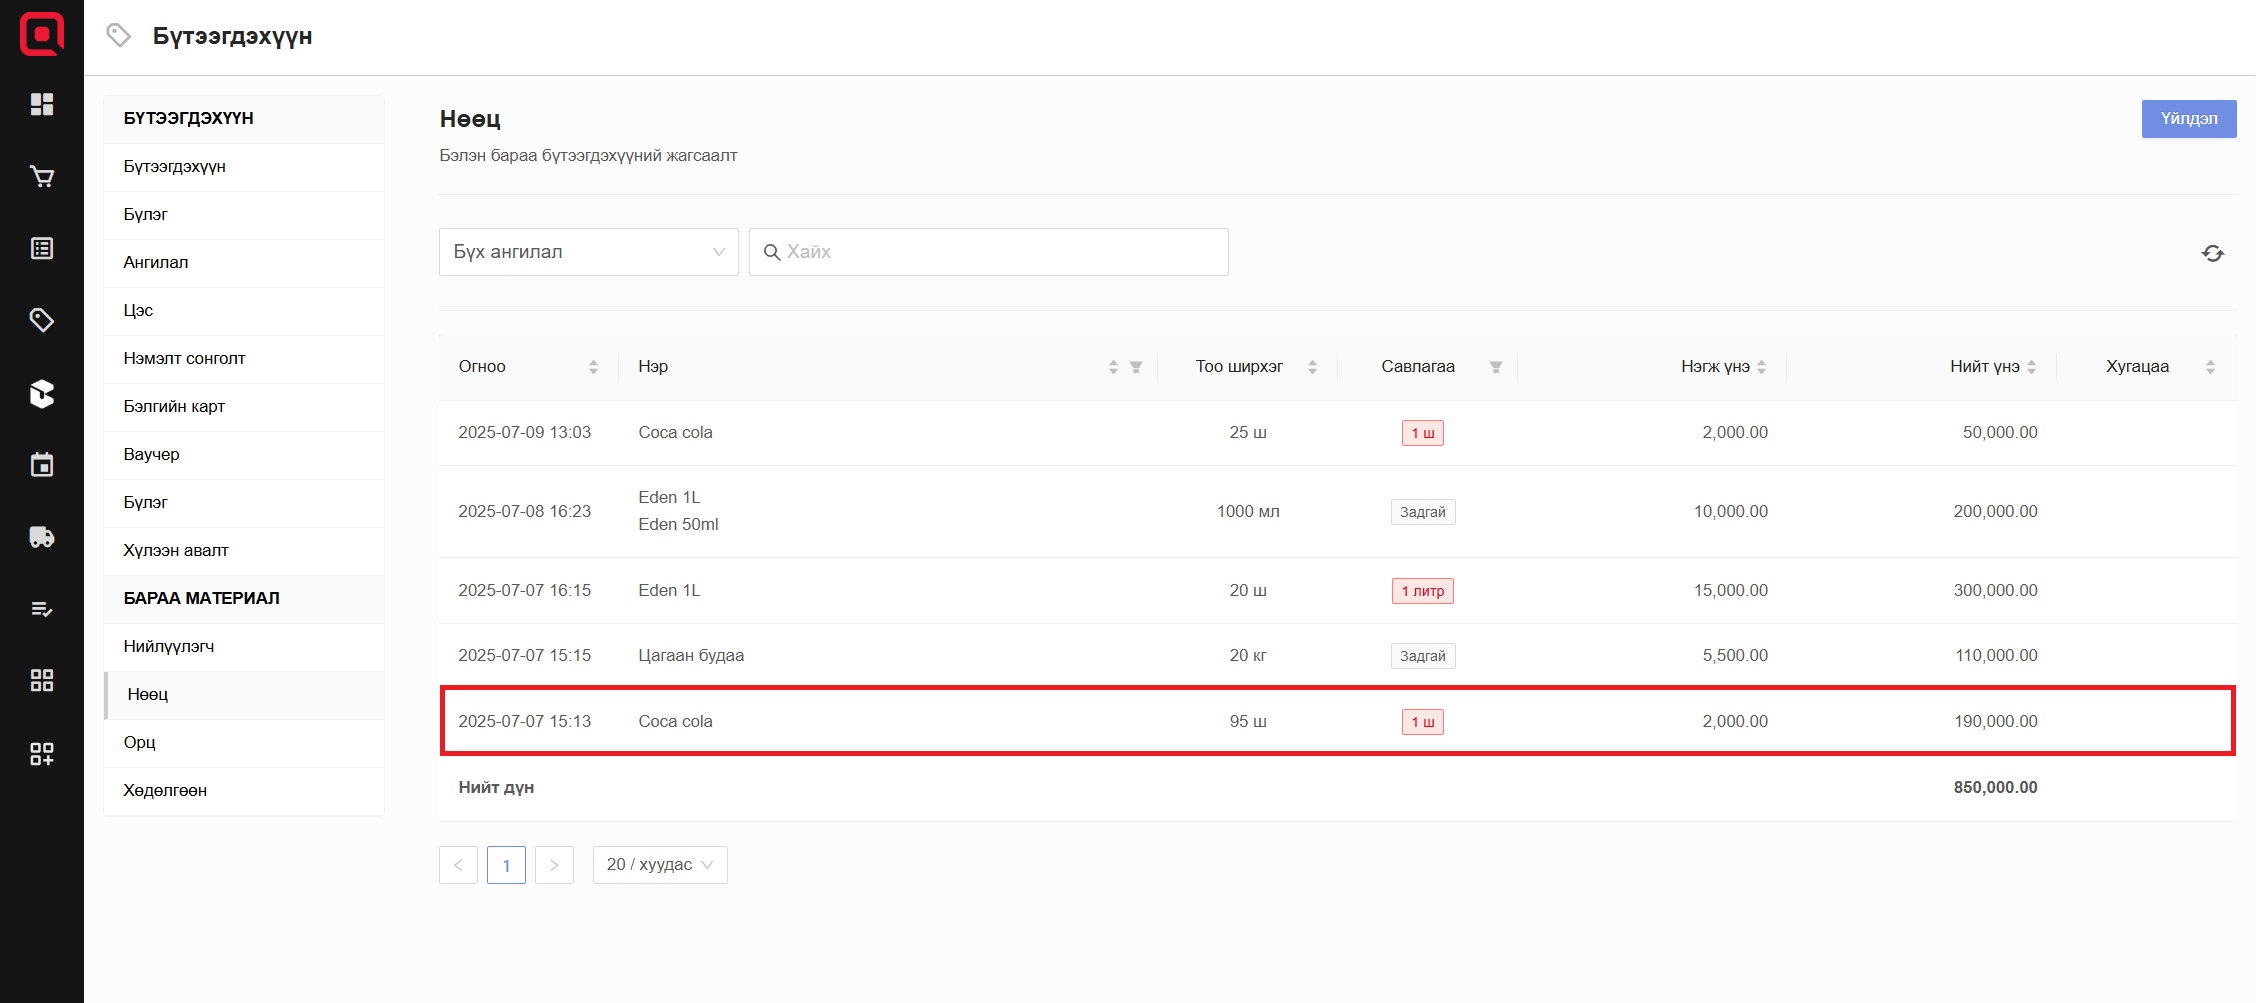This screenshot has height=1003, width=2256.
Task: Click the filter icon in Нэр column
Action: (x=1136, y=367)
